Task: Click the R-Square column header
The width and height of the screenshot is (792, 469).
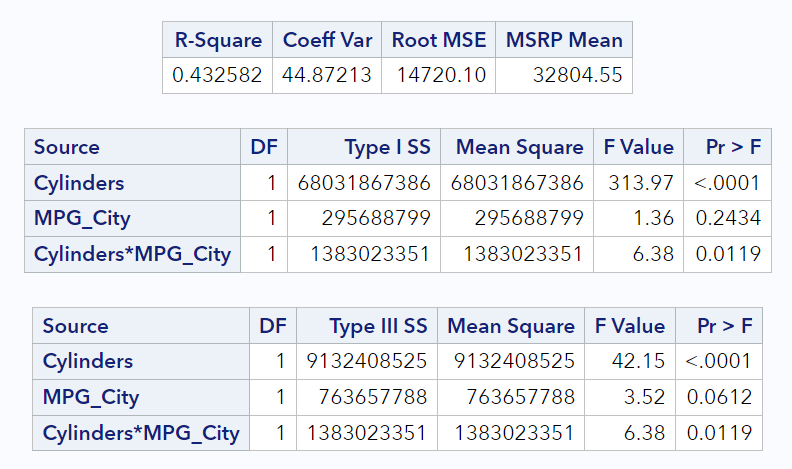Action: (x=217, y=41)
